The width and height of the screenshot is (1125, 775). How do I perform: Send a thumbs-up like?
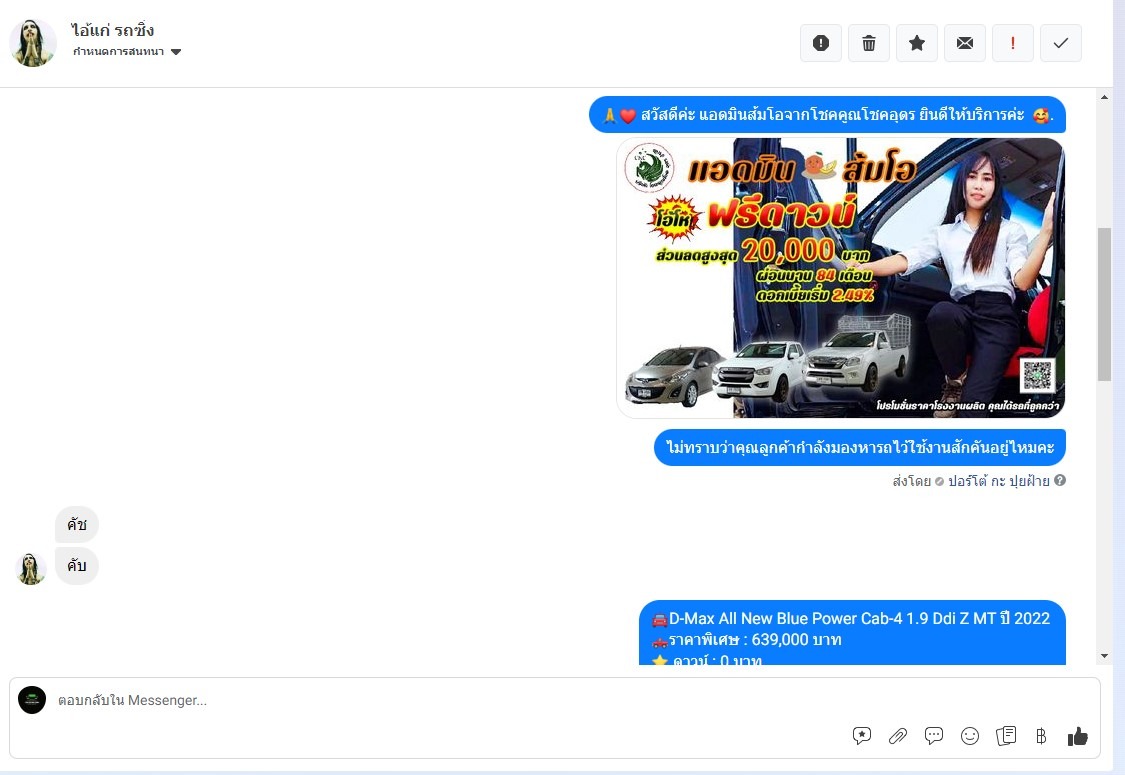click(1078, 736)
